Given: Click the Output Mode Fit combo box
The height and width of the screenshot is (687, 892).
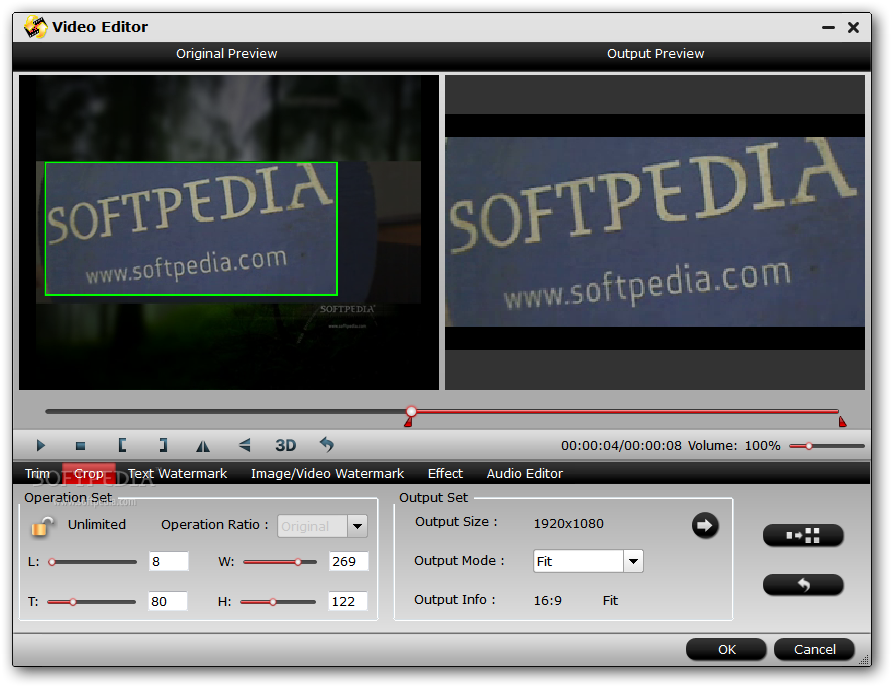Looking at the screenshot, I should [x=588, y=561].
